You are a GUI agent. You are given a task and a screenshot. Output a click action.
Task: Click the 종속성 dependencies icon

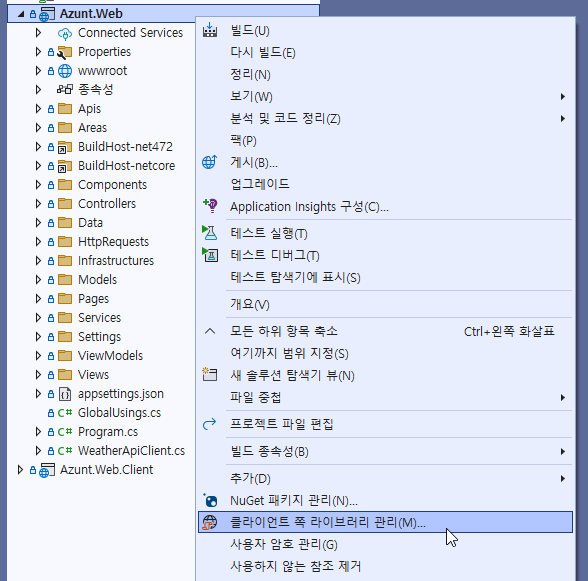[65, 89]
